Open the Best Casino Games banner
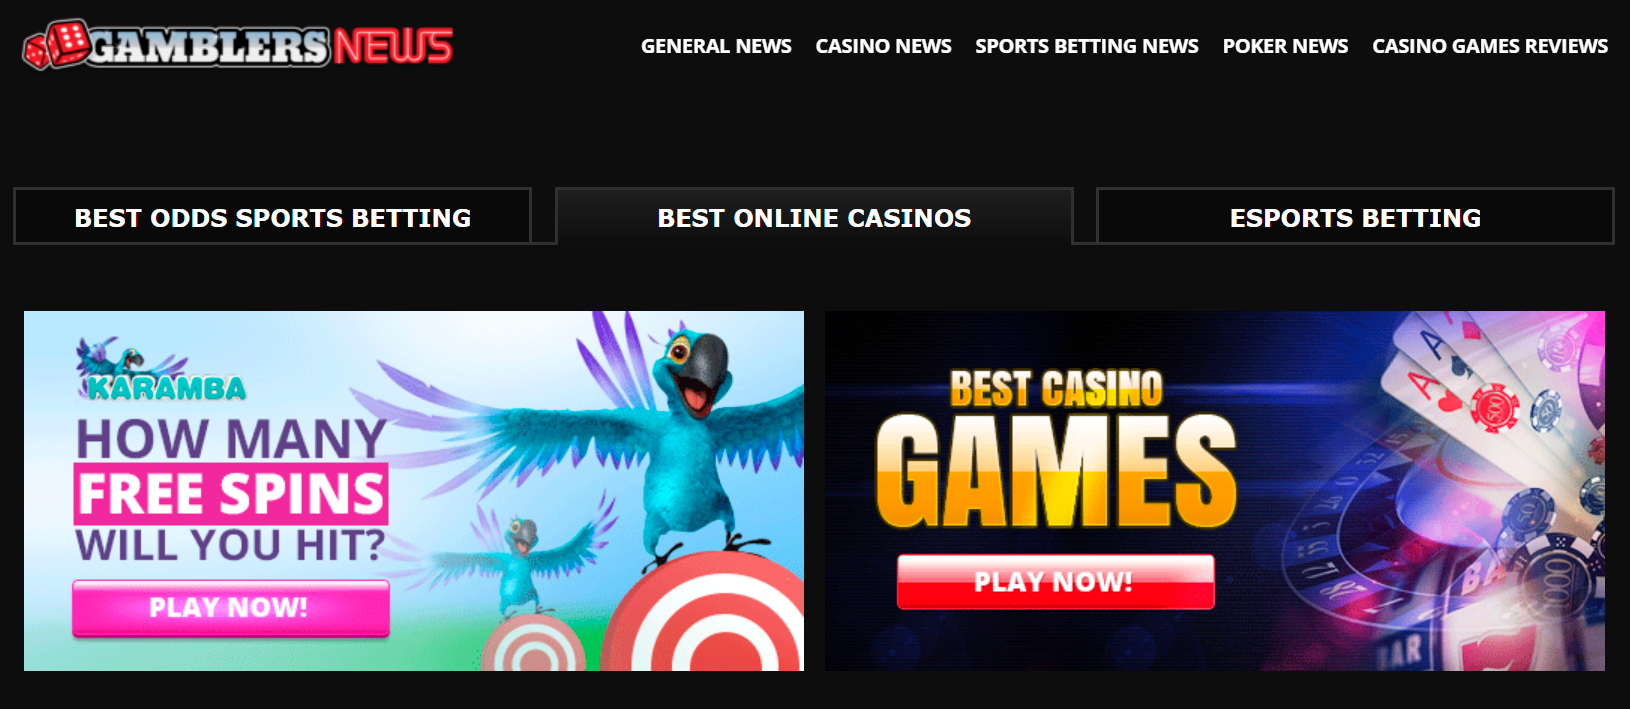Image resolution: width=1630 pixels, height=709 pixels. pos(1214,491)
